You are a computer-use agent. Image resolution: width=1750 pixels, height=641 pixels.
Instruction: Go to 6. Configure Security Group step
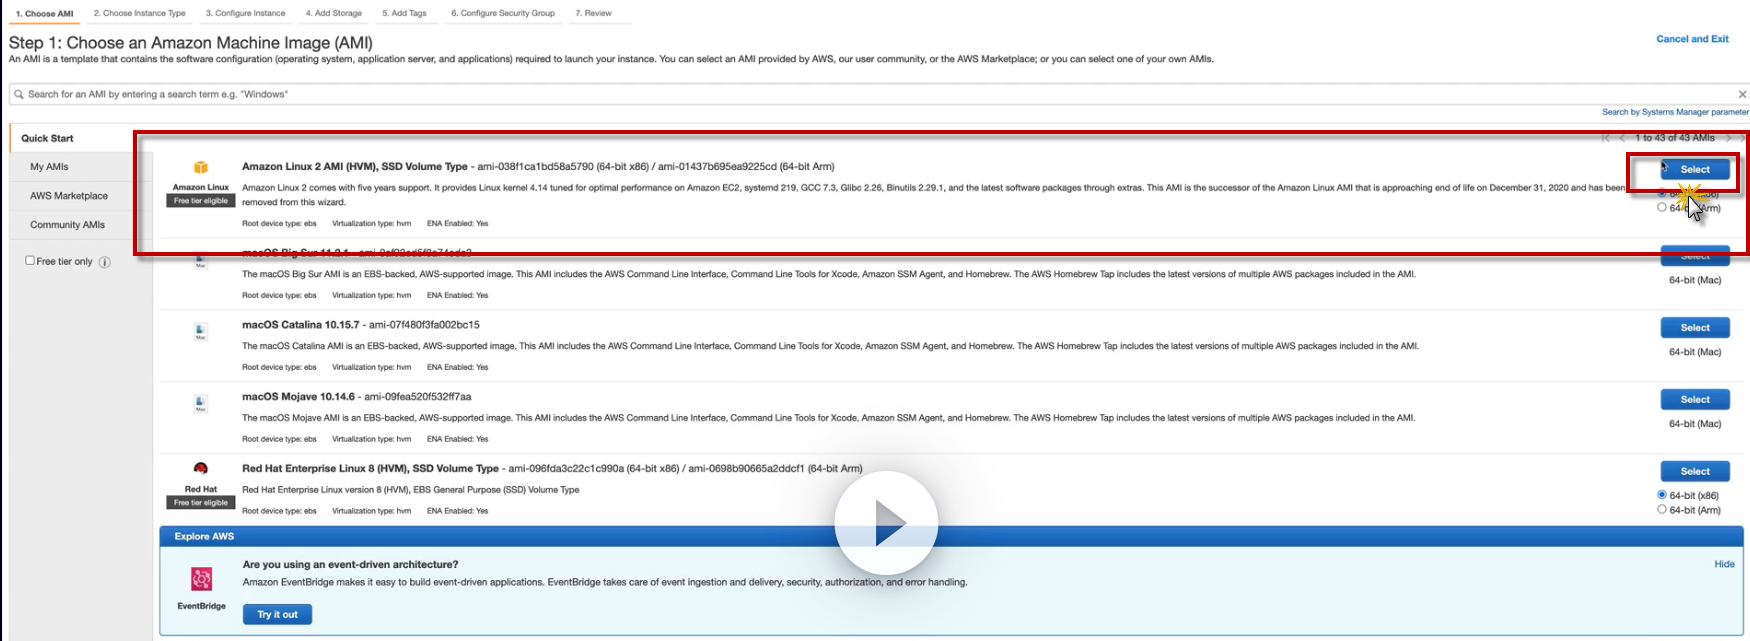point(503,14)
